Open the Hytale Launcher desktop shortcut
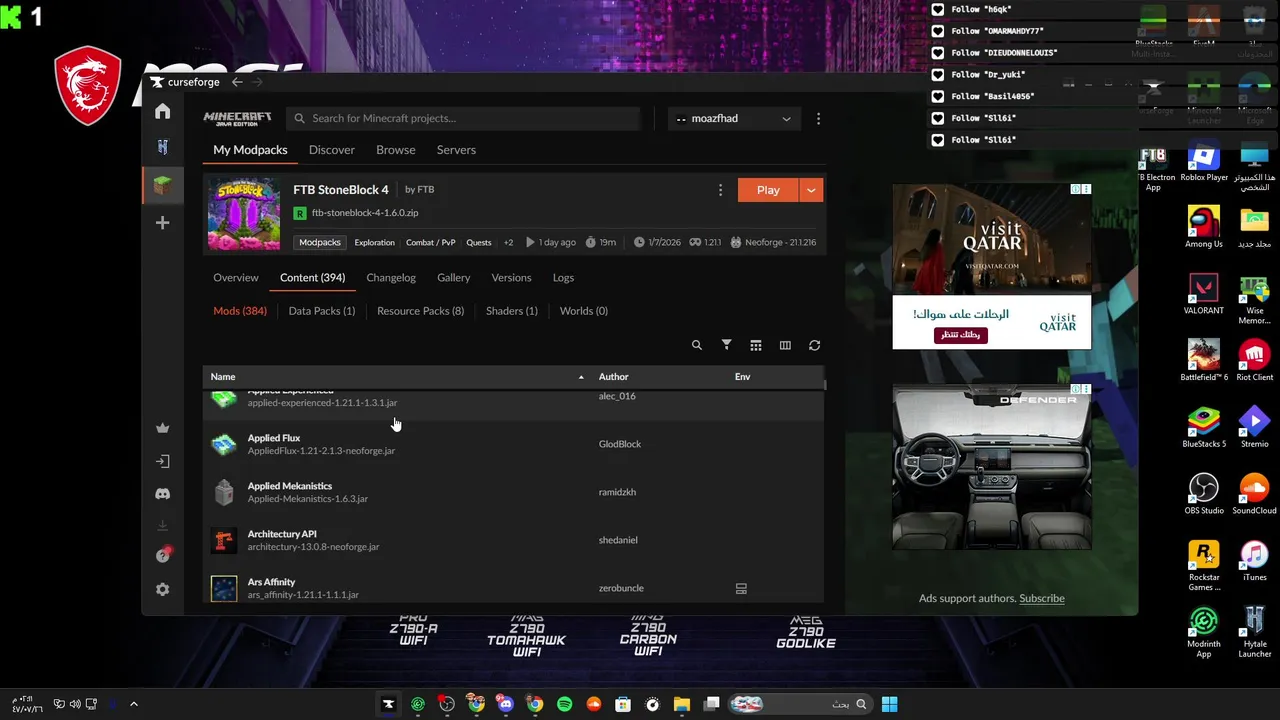1280x720 pixels. (x=1254, y=632)
